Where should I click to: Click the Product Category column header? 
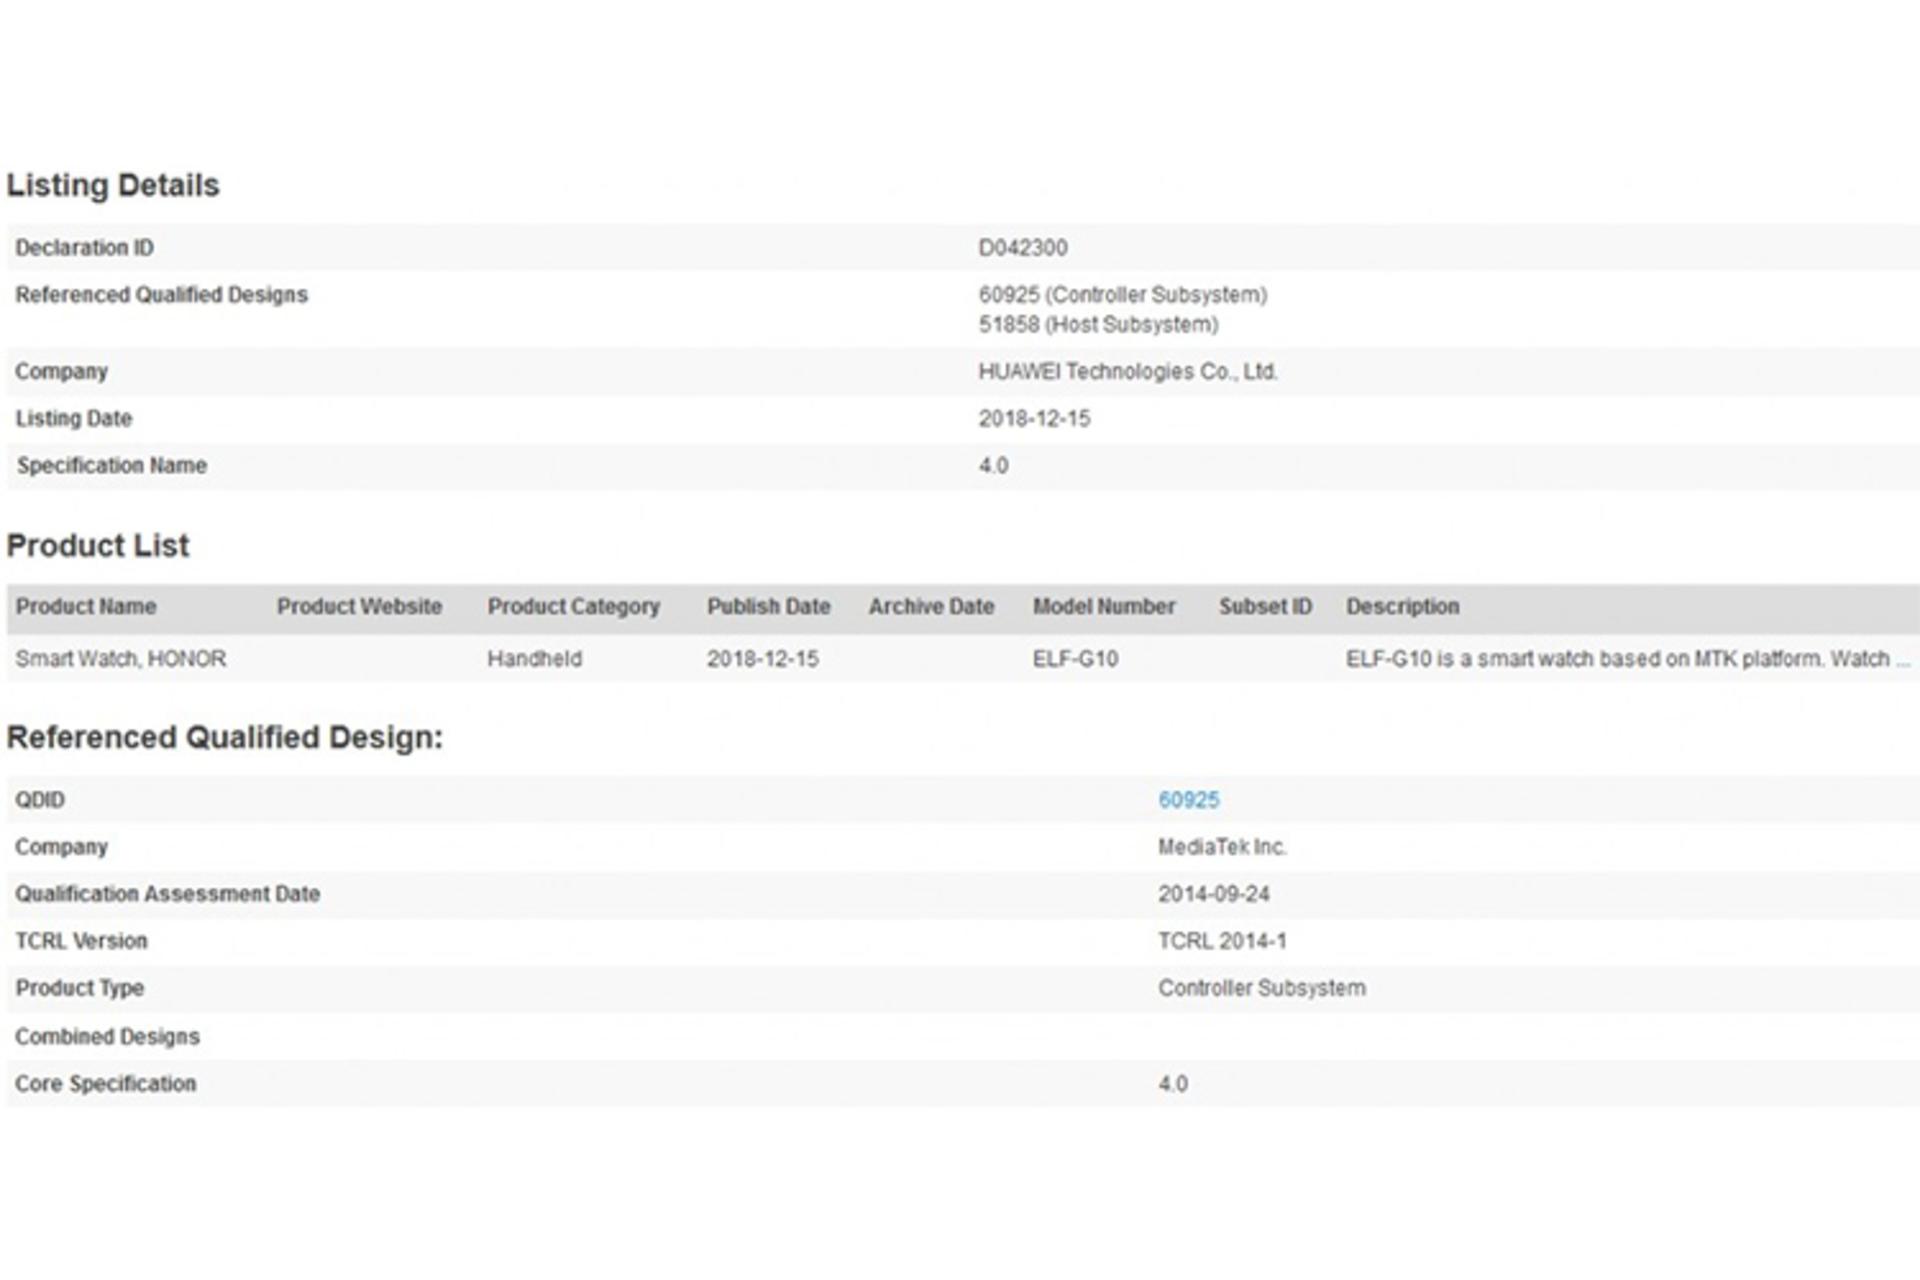click(x=574, y=607)
